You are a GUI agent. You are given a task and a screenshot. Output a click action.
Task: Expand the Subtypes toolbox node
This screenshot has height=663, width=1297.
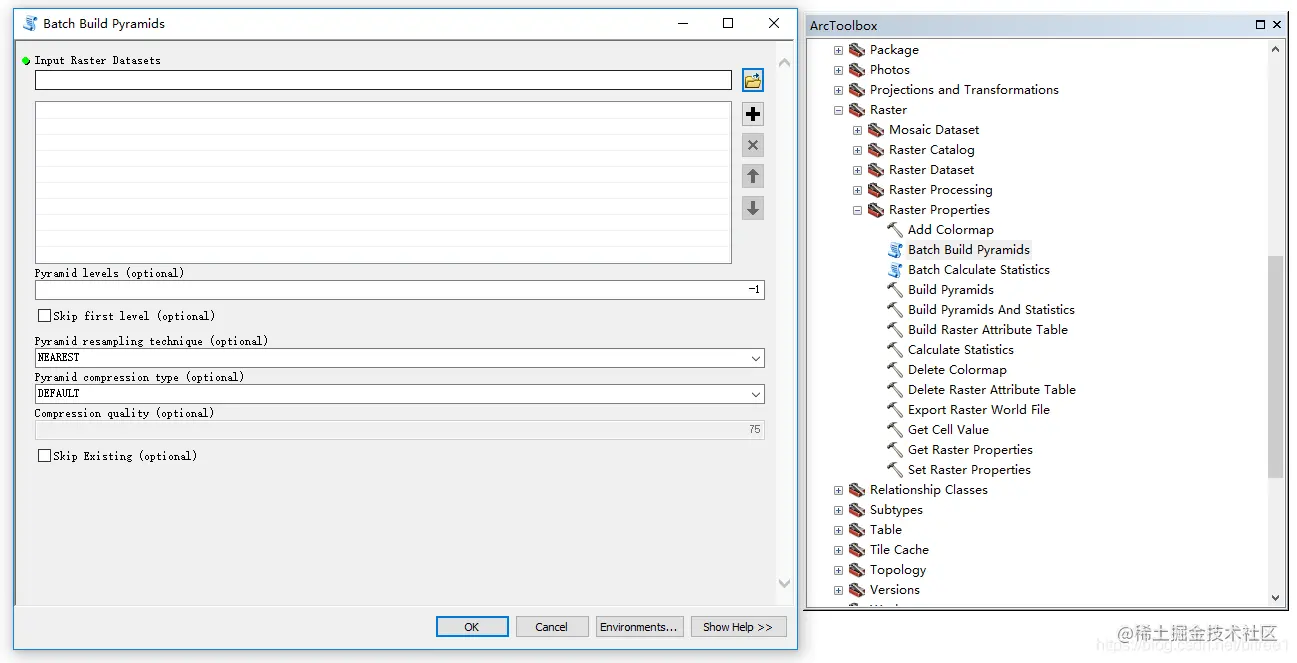(x=839, y=510)
